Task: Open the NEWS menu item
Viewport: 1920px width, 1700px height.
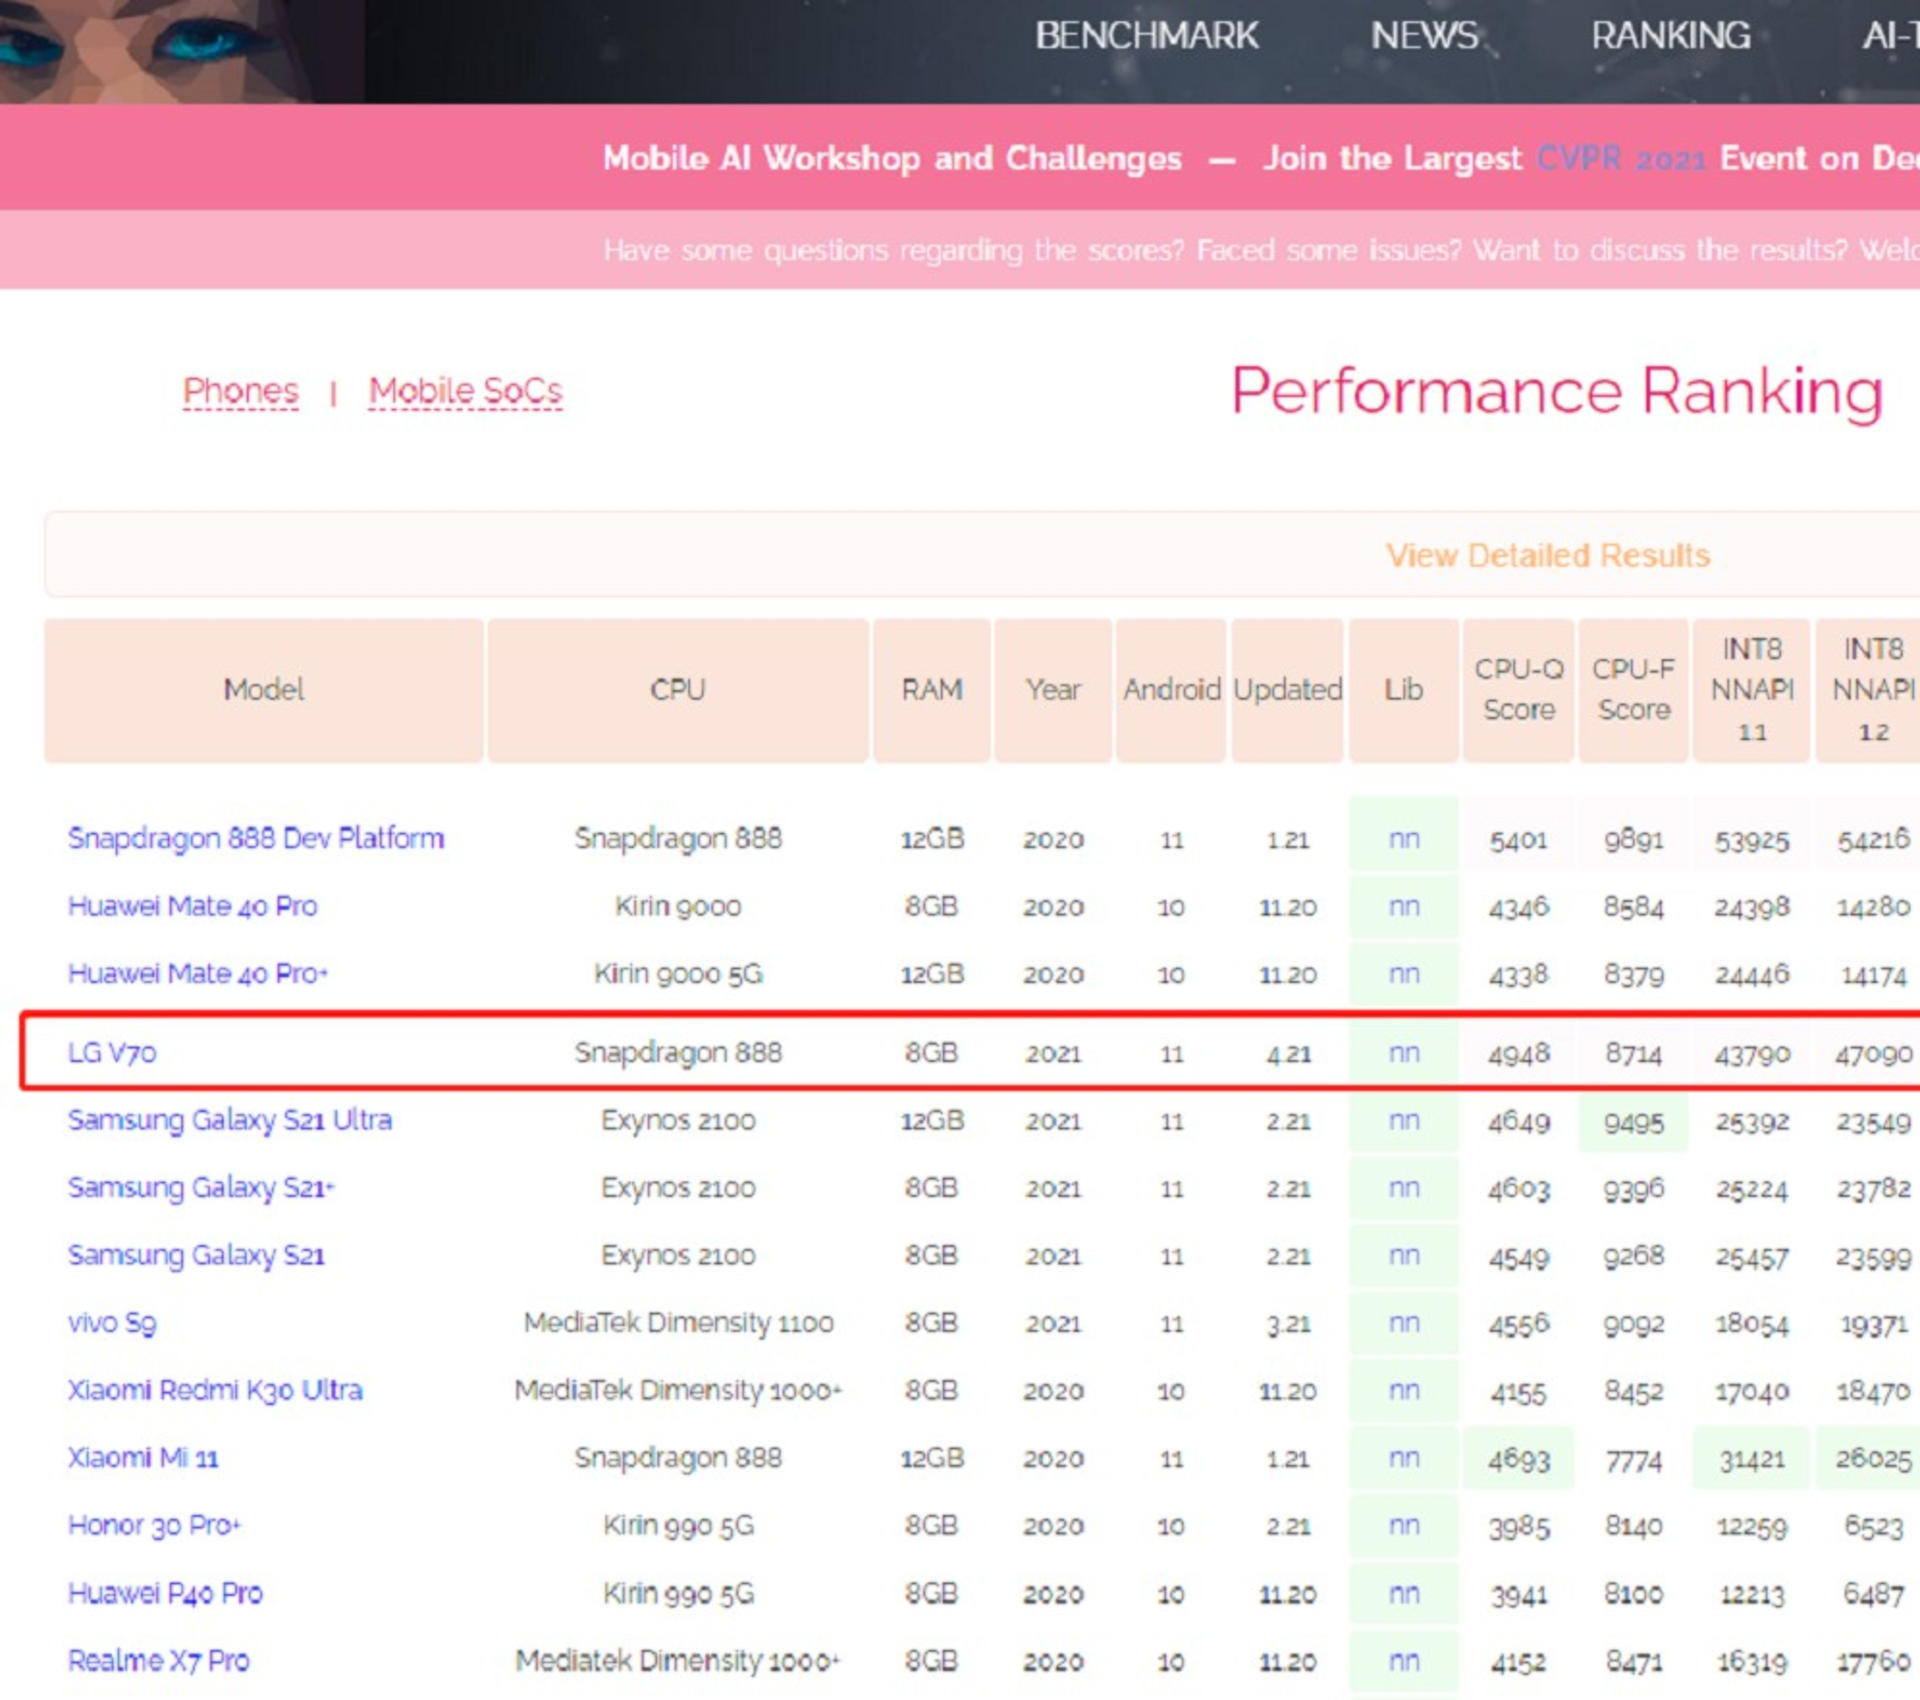Action: tap(1424, 36)
